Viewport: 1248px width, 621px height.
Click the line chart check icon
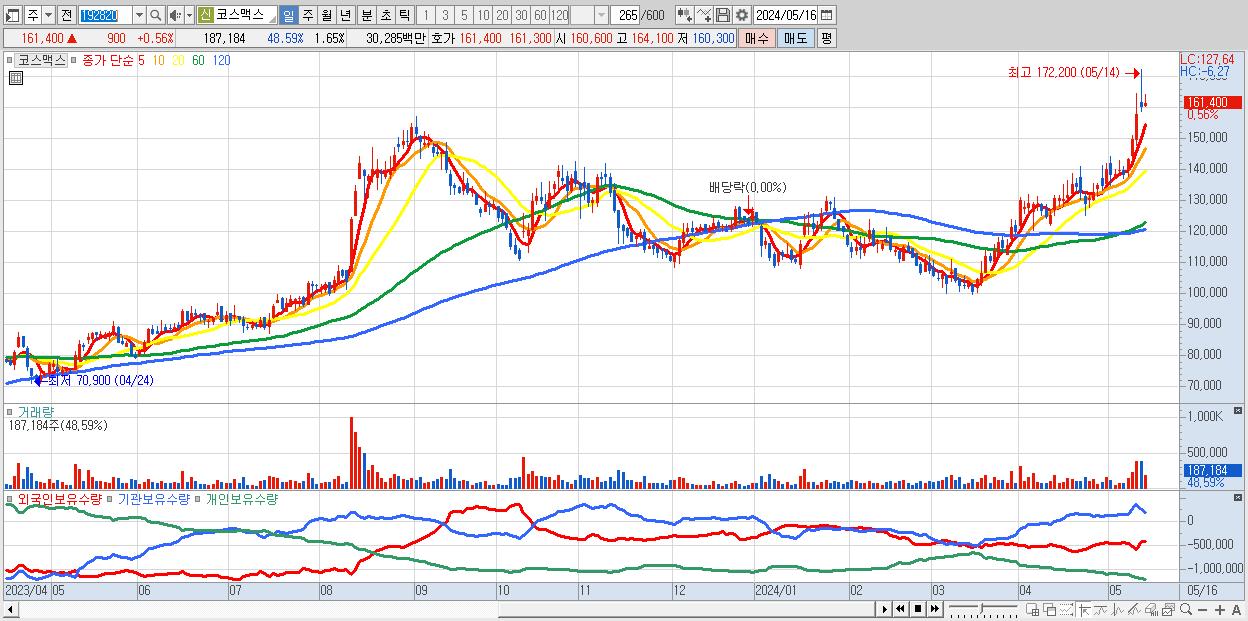click(704, 16)
